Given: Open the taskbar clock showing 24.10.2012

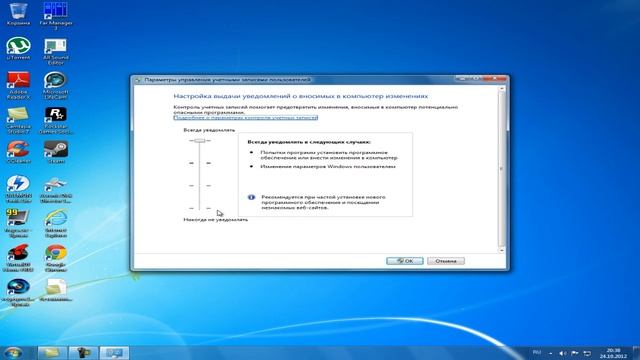Looking at the screenshot, I should click(613, 353).
